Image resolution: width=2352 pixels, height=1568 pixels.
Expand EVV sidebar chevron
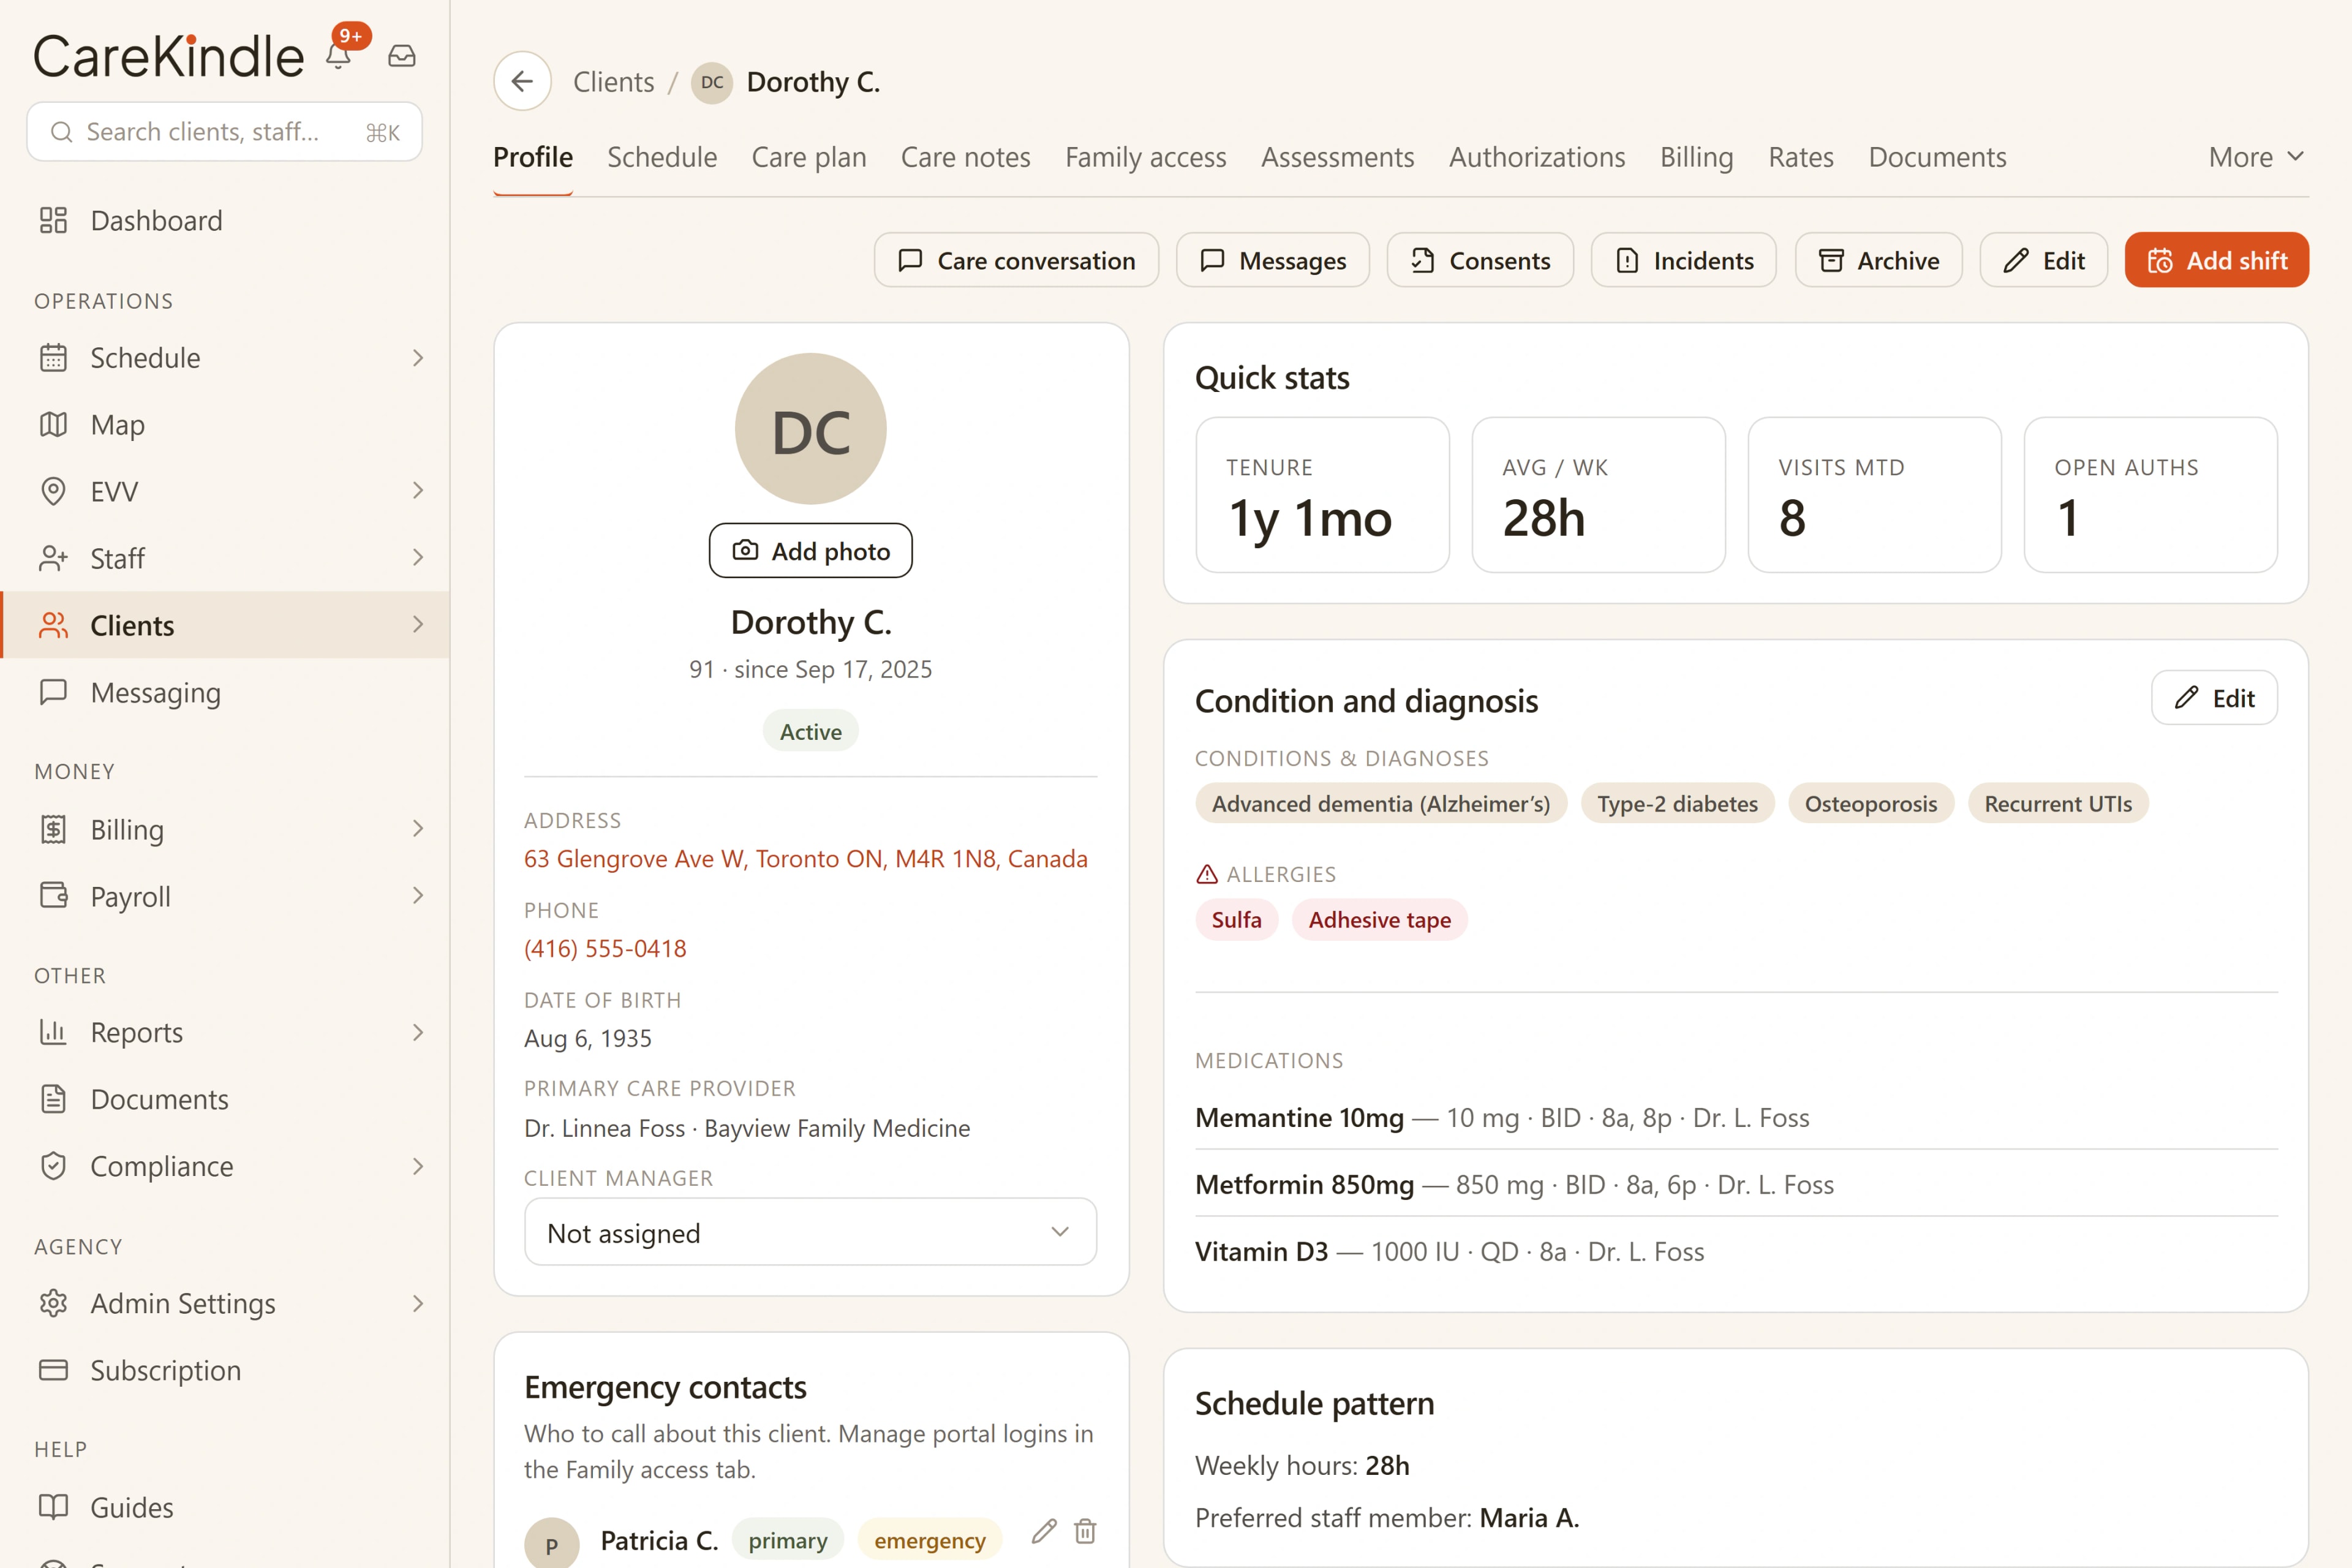tap(418, 490)
